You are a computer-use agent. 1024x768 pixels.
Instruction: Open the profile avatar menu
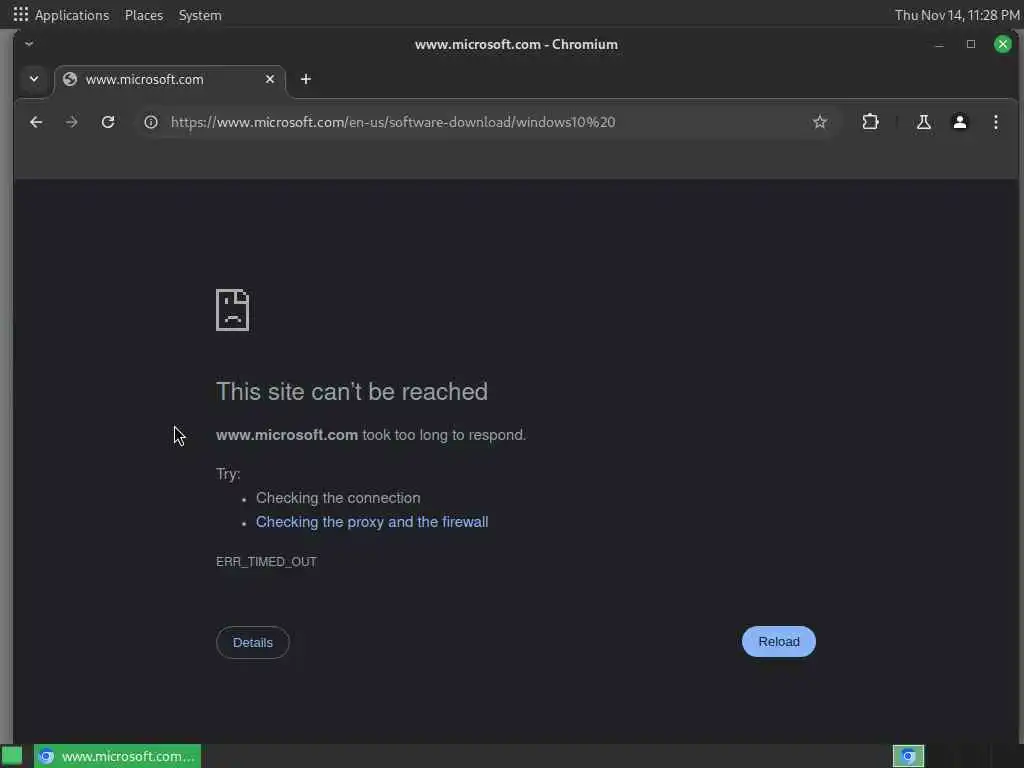pyautogui.click(x=959, y=122)
